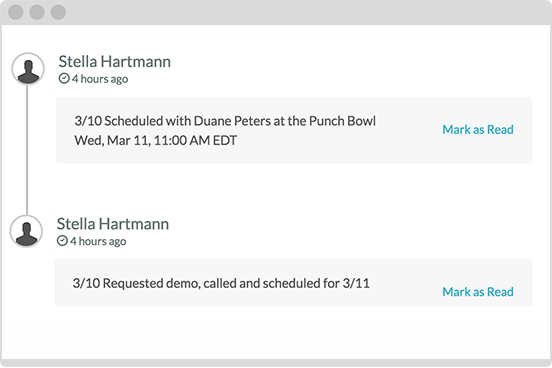This screenshot has height=368, width=552.
Task: Click the second gray window control circle
Action: tap(37, 12)
